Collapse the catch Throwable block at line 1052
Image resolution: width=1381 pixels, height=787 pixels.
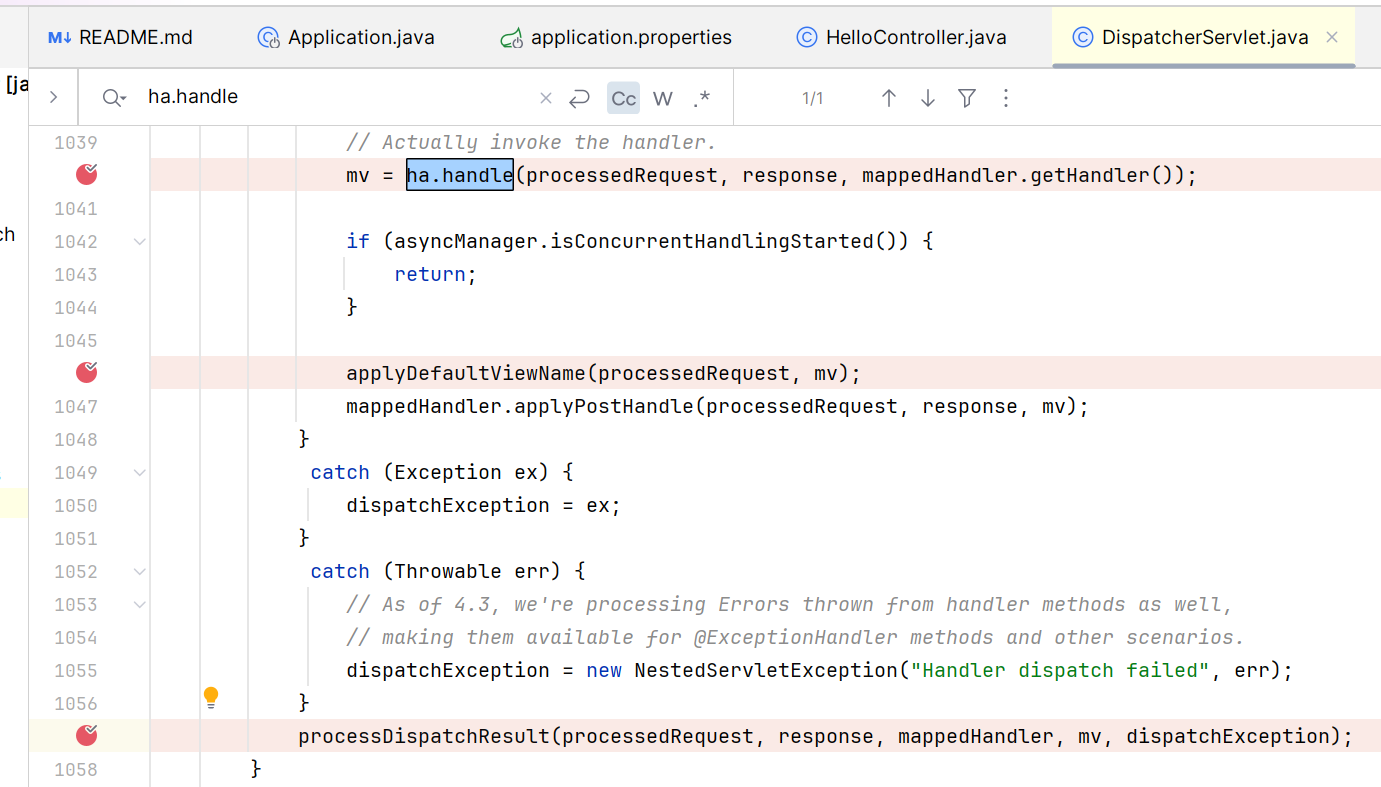(x=139, y=571)
